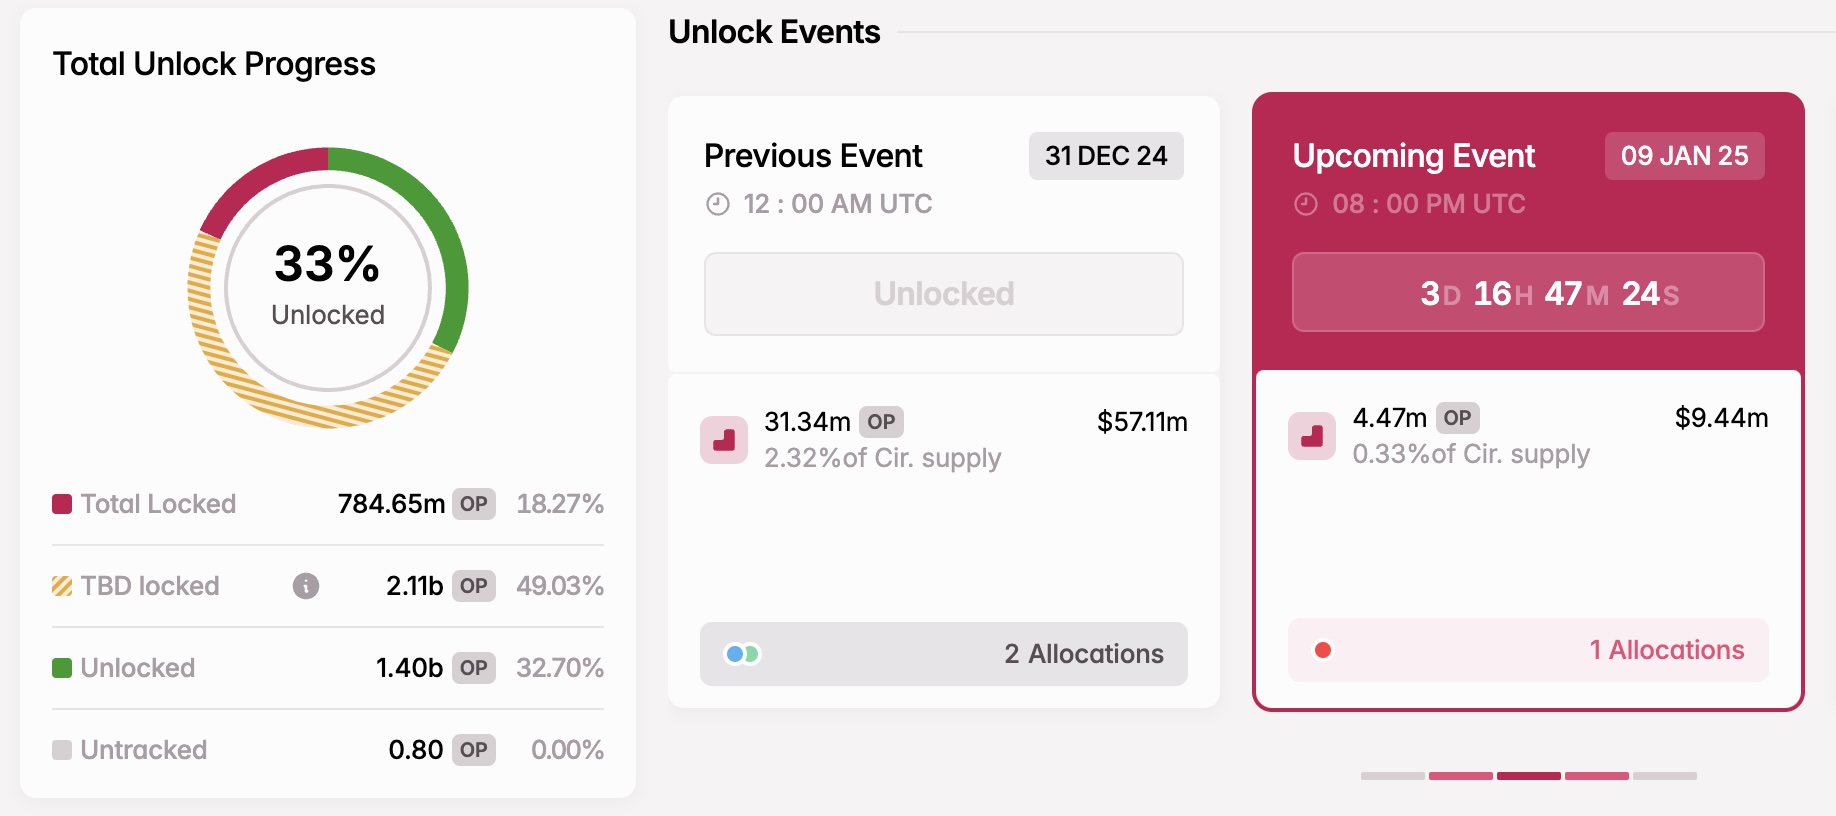Click the 09 JAN 25 date badge

(x=1685, y=156)
